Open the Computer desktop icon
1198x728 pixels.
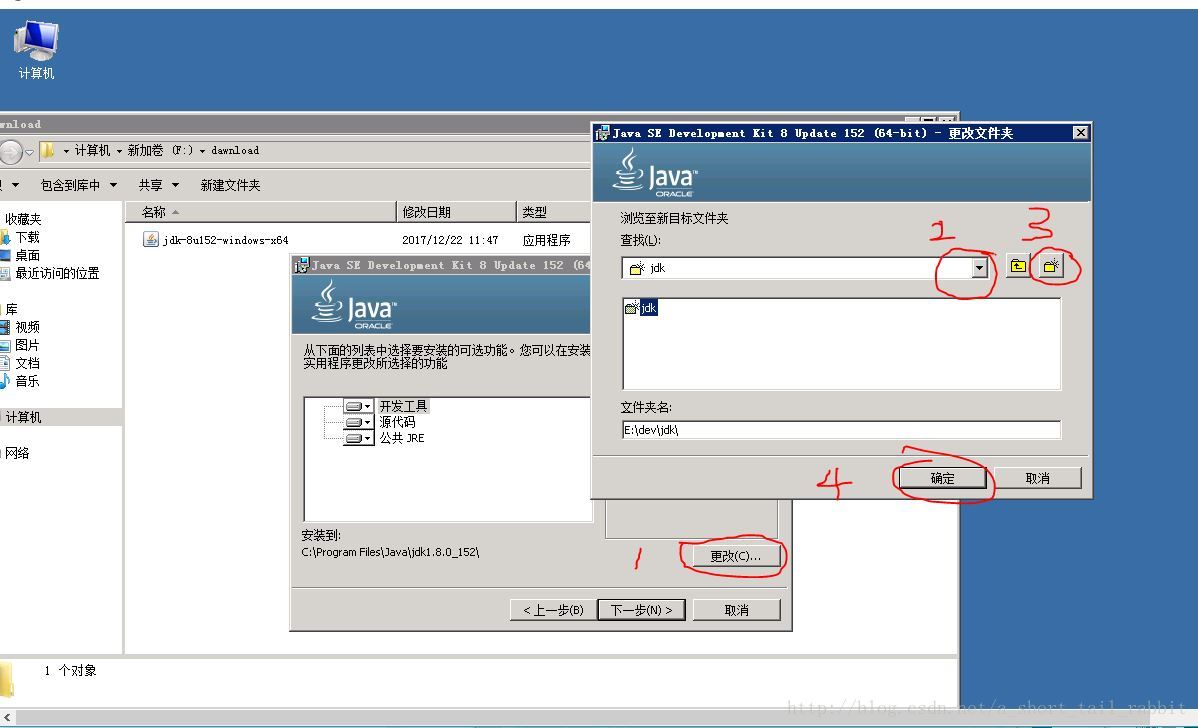point(36,50)
